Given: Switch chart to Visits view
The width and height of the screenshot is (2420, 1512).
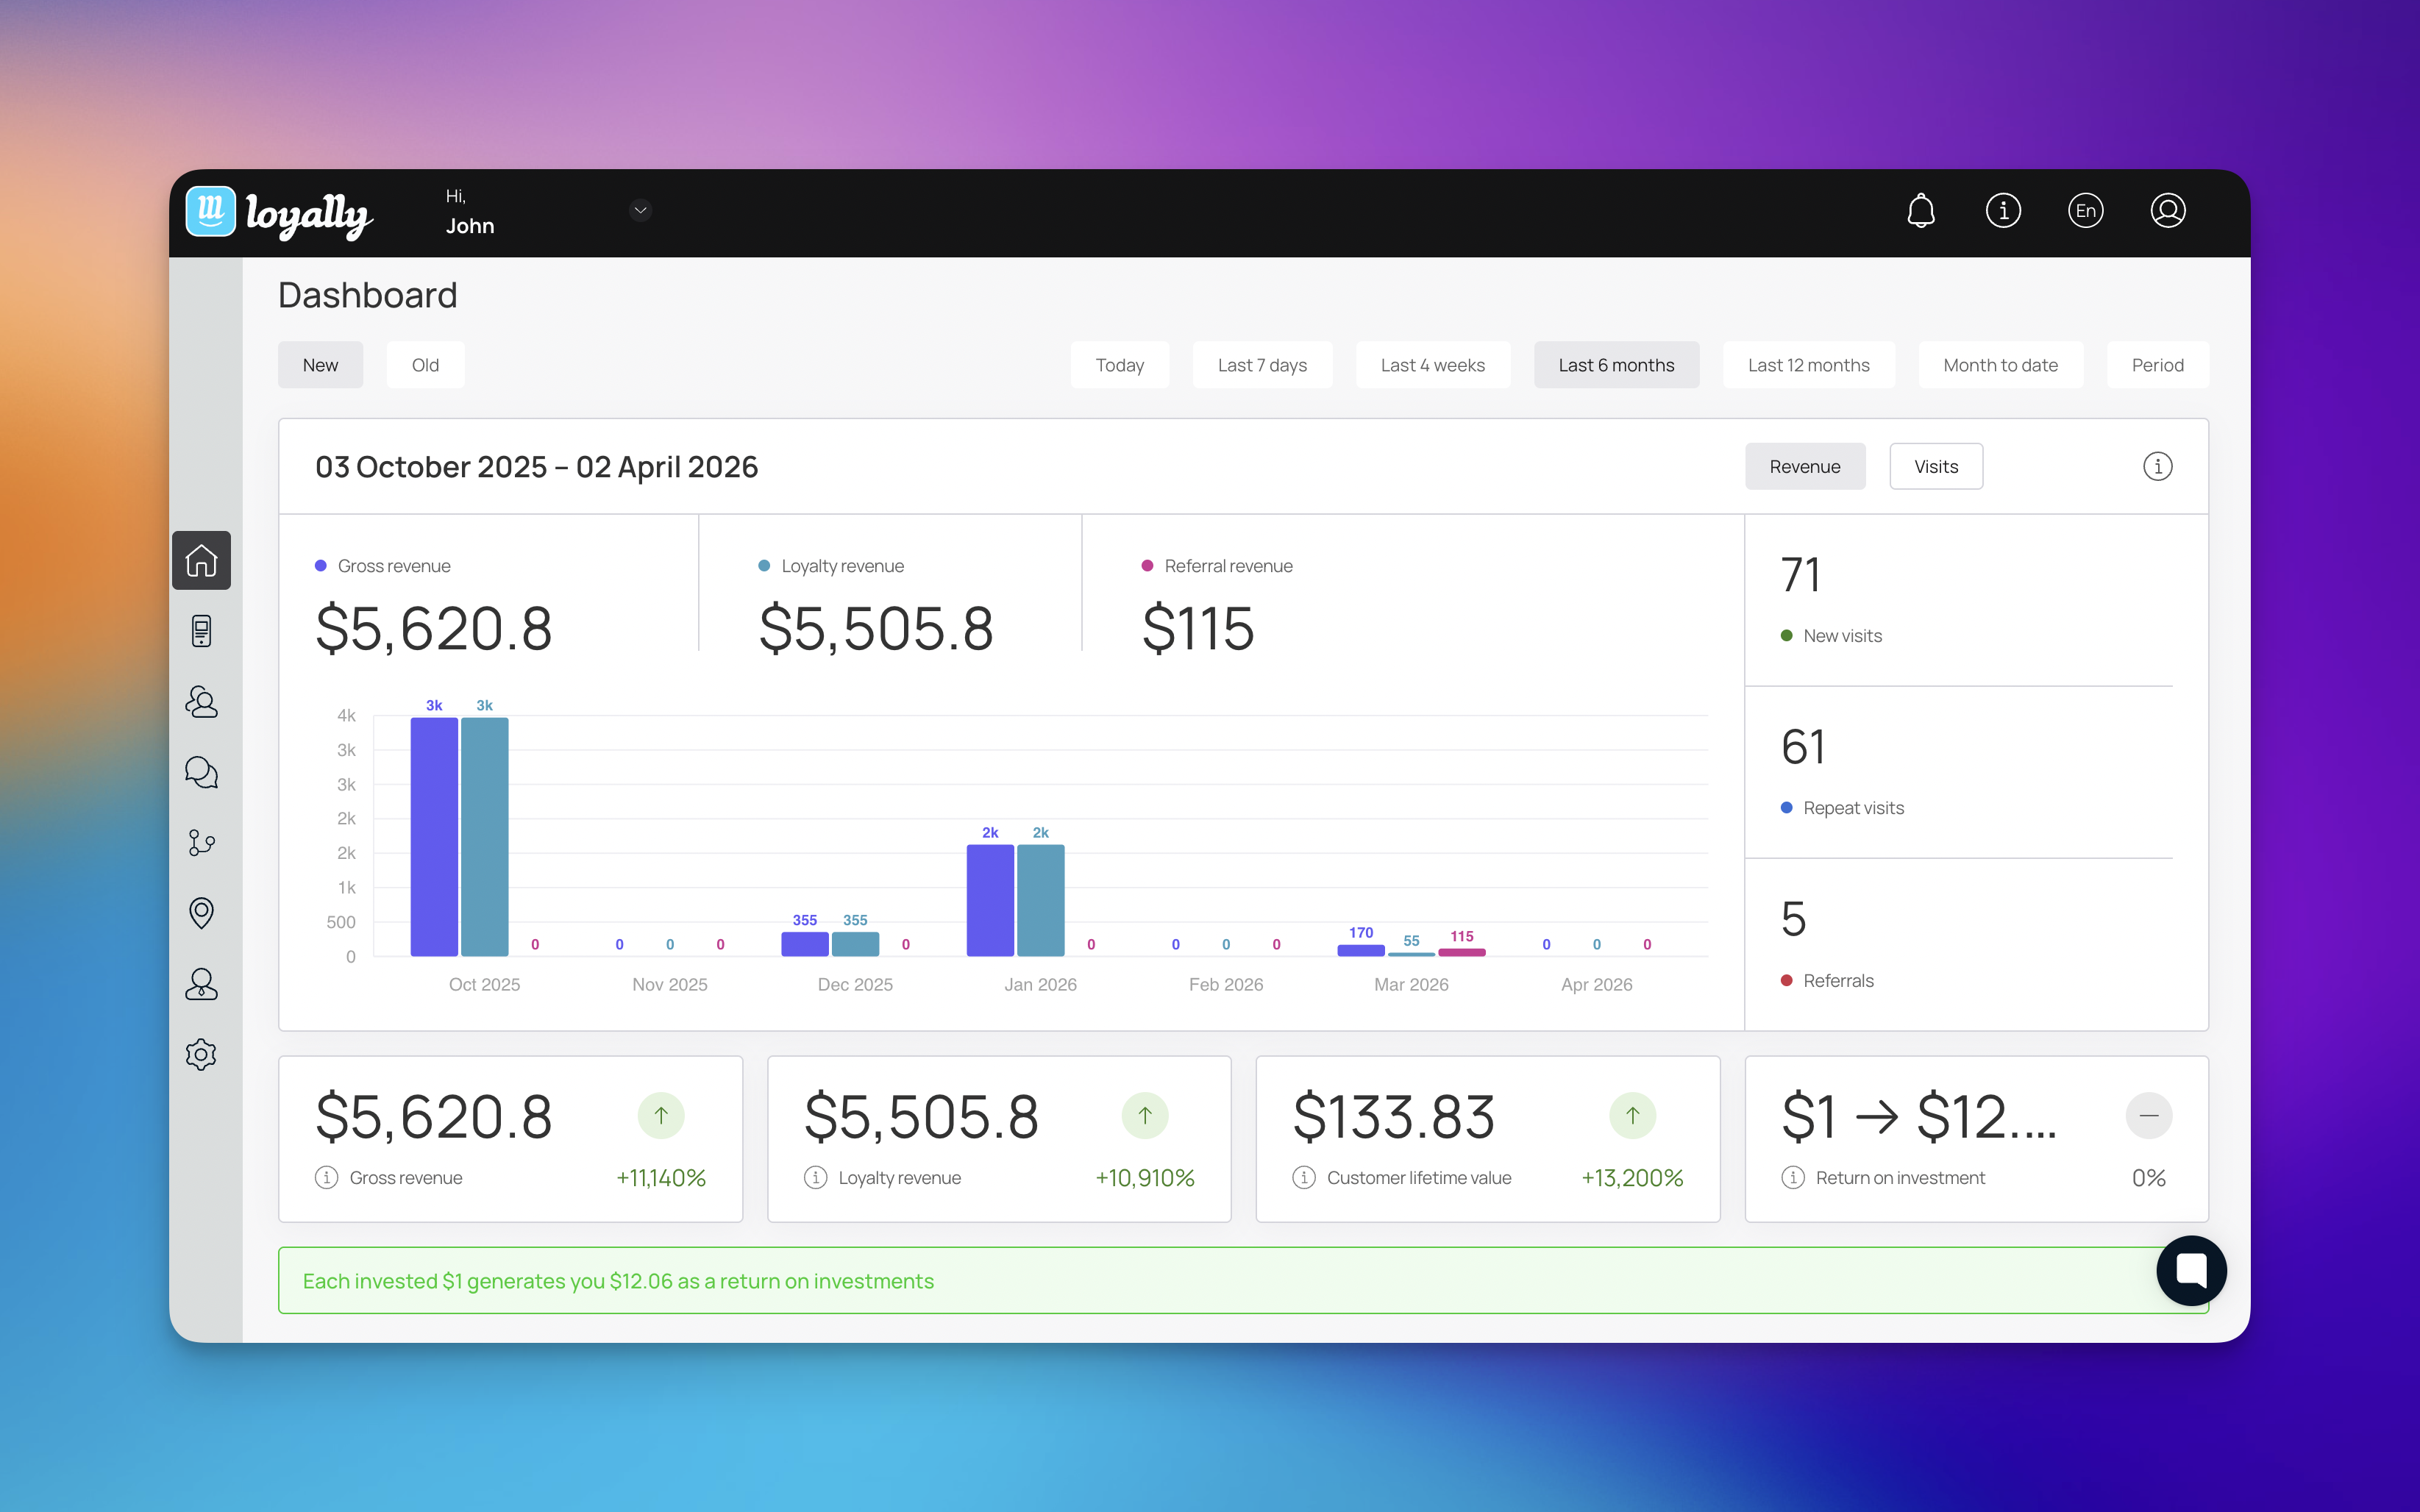Looking at the screenshot, I should coord(1935,467).
